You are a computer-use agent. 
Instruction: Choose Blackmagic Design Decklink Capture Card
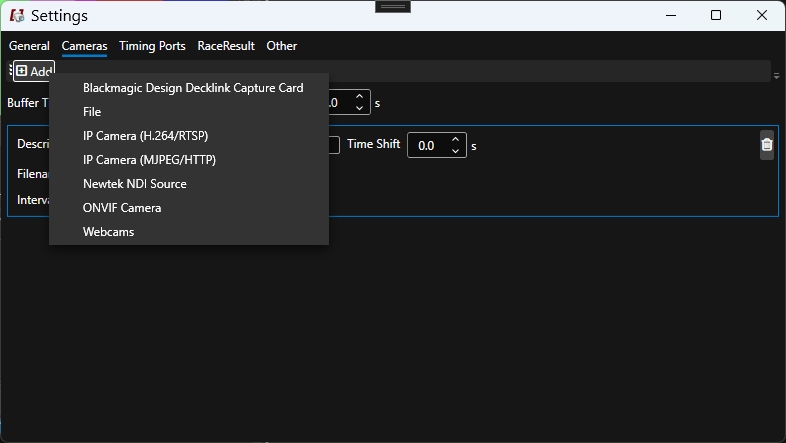pyautogui.click(x=193, y=88)
